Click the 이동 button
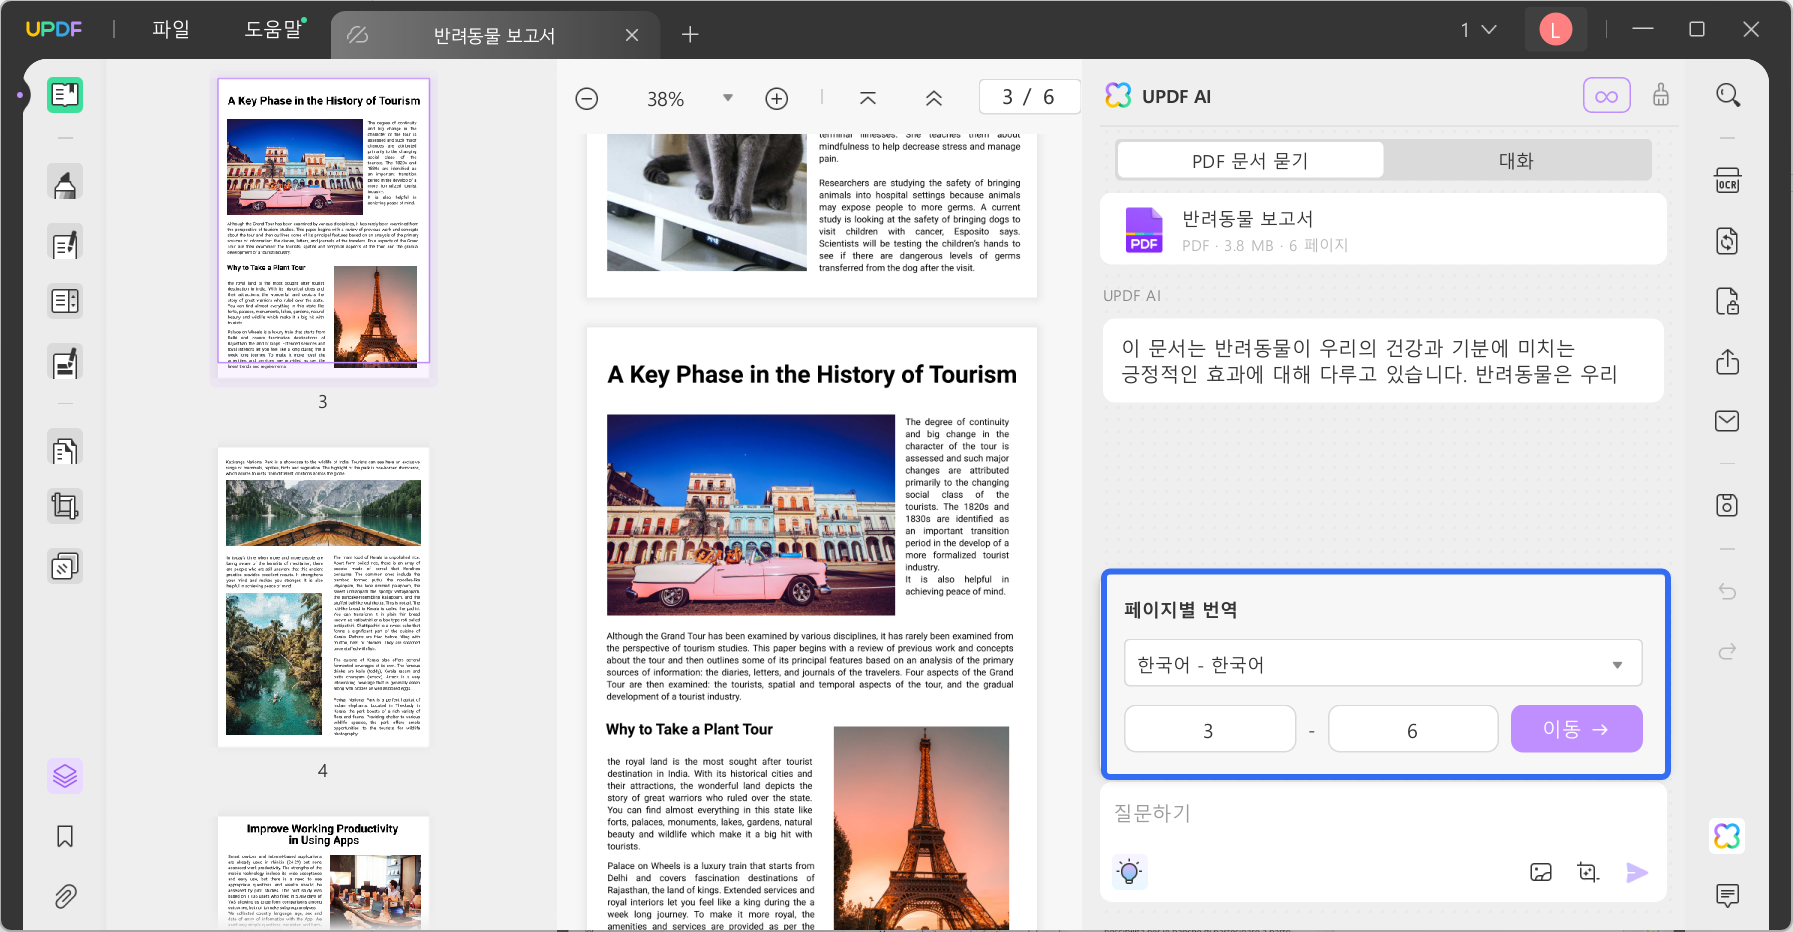This screenshot has width=1793, height=932. 1576,729
